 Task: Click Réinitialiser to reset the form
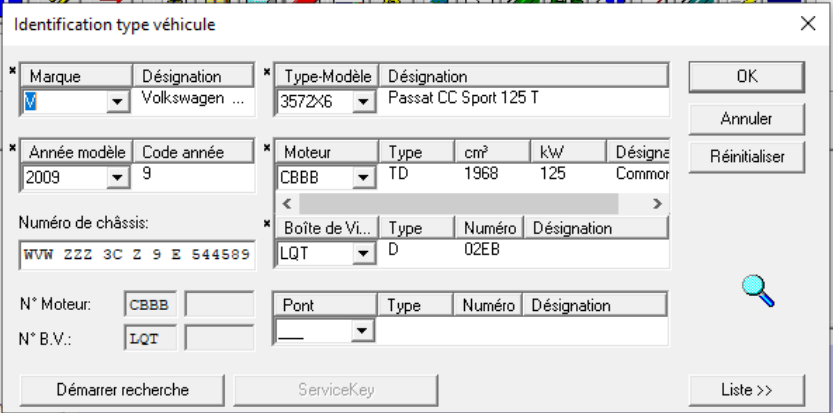pos(747,157)
